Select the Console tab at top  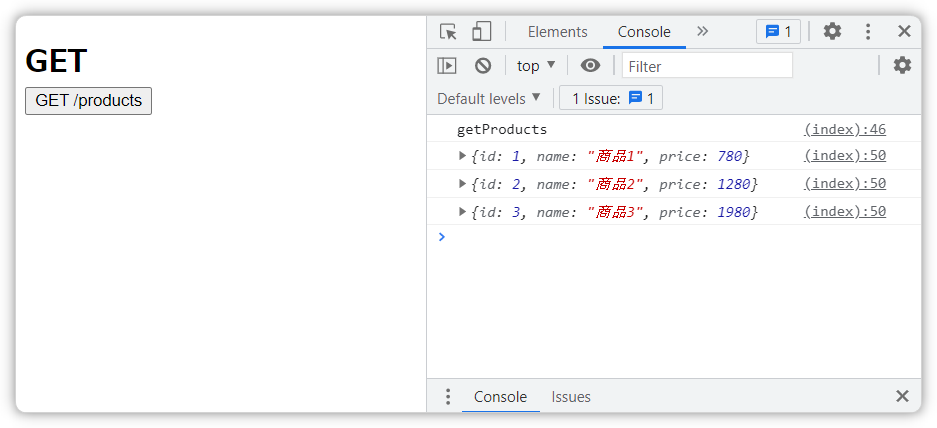point(644,32)
